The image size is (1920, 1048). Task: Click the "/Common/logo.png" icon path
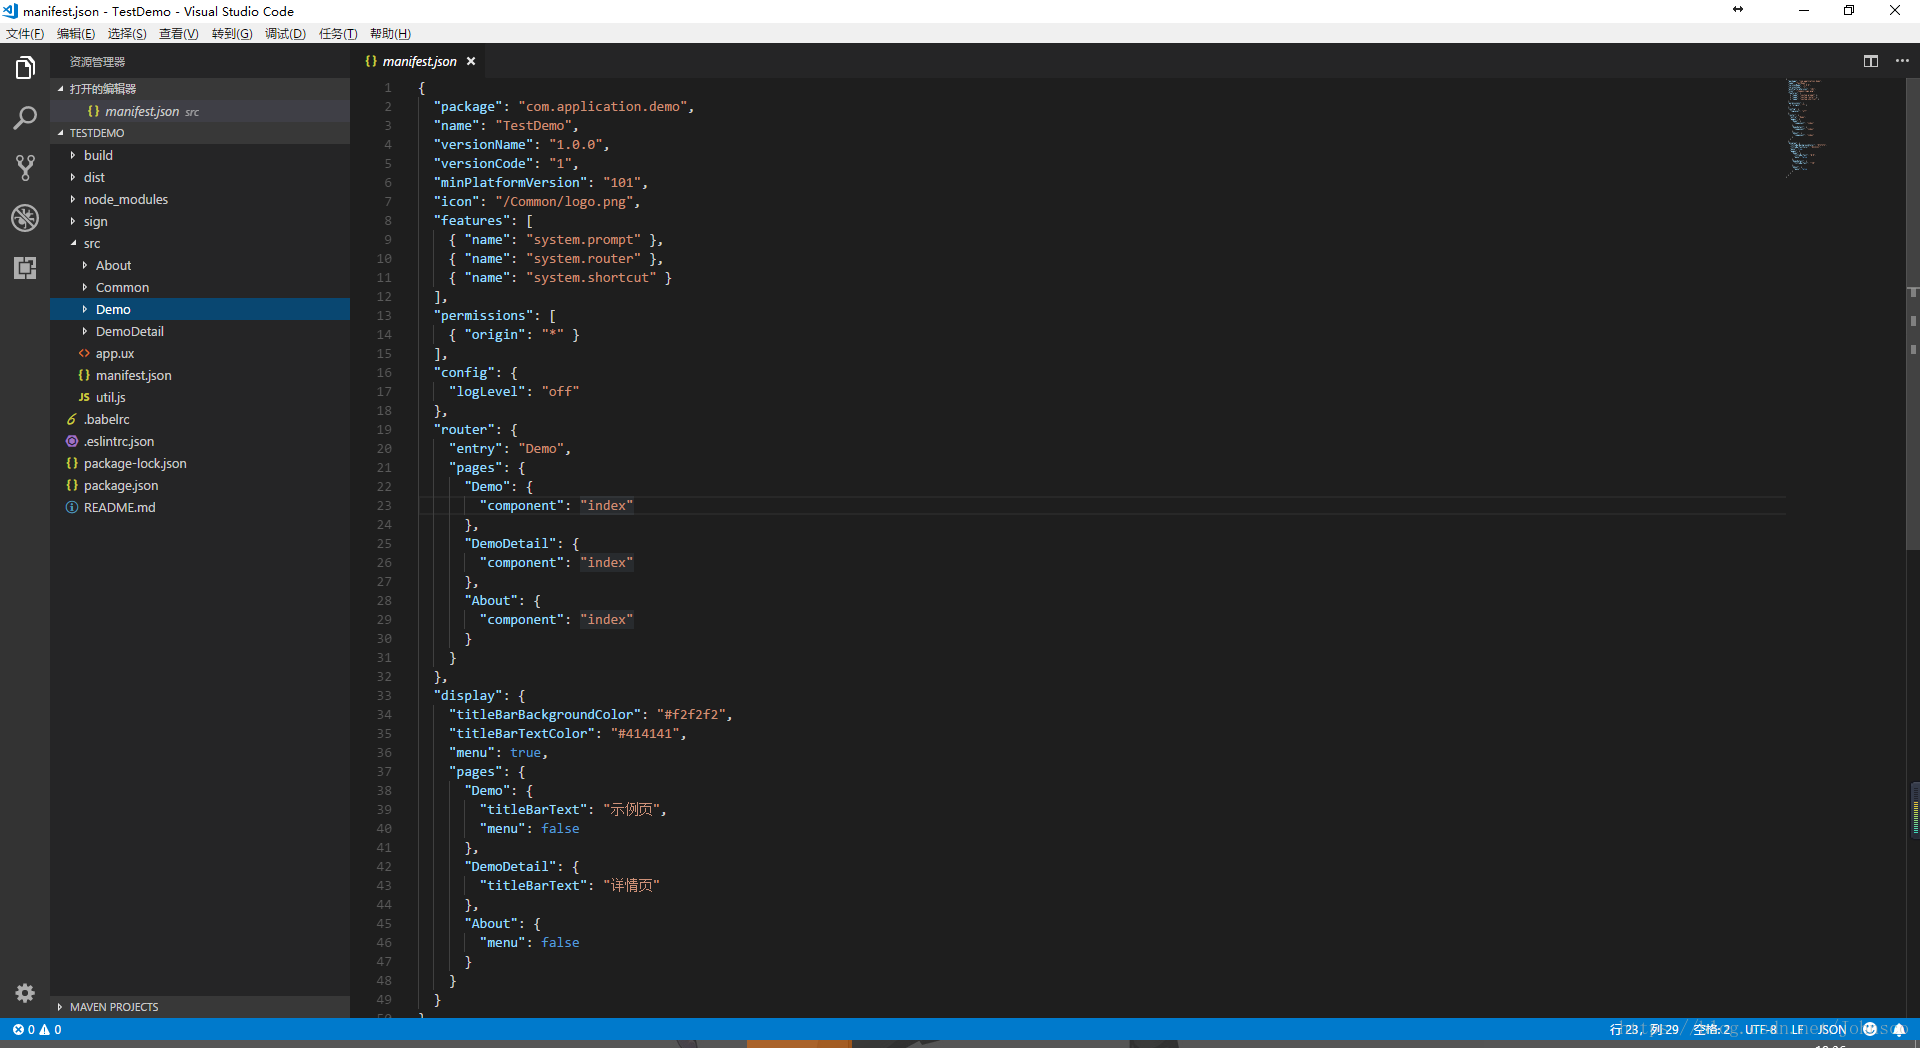tap(564, 202)
